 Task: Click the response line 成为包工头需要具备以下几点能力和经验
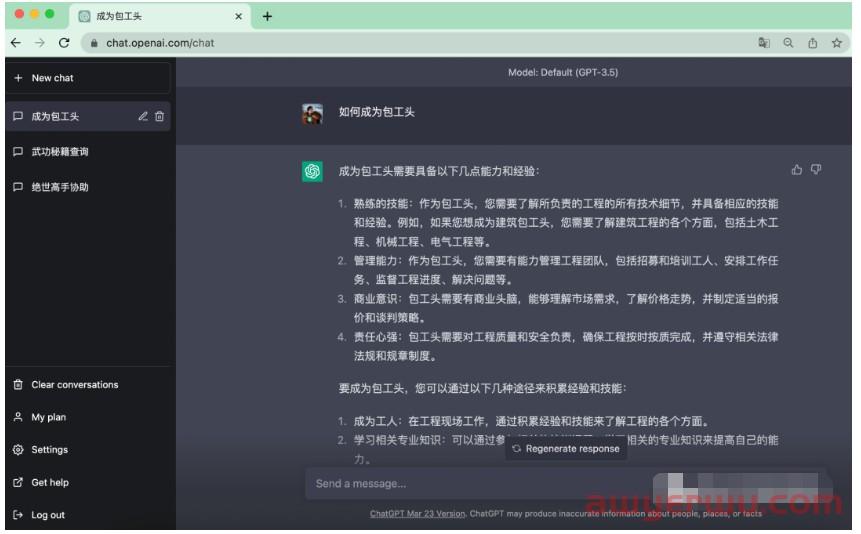[439, 171]
